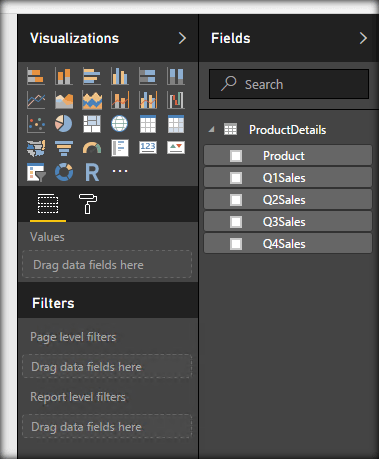
Task: Add a Filled map visual
Action: (36, 148)
